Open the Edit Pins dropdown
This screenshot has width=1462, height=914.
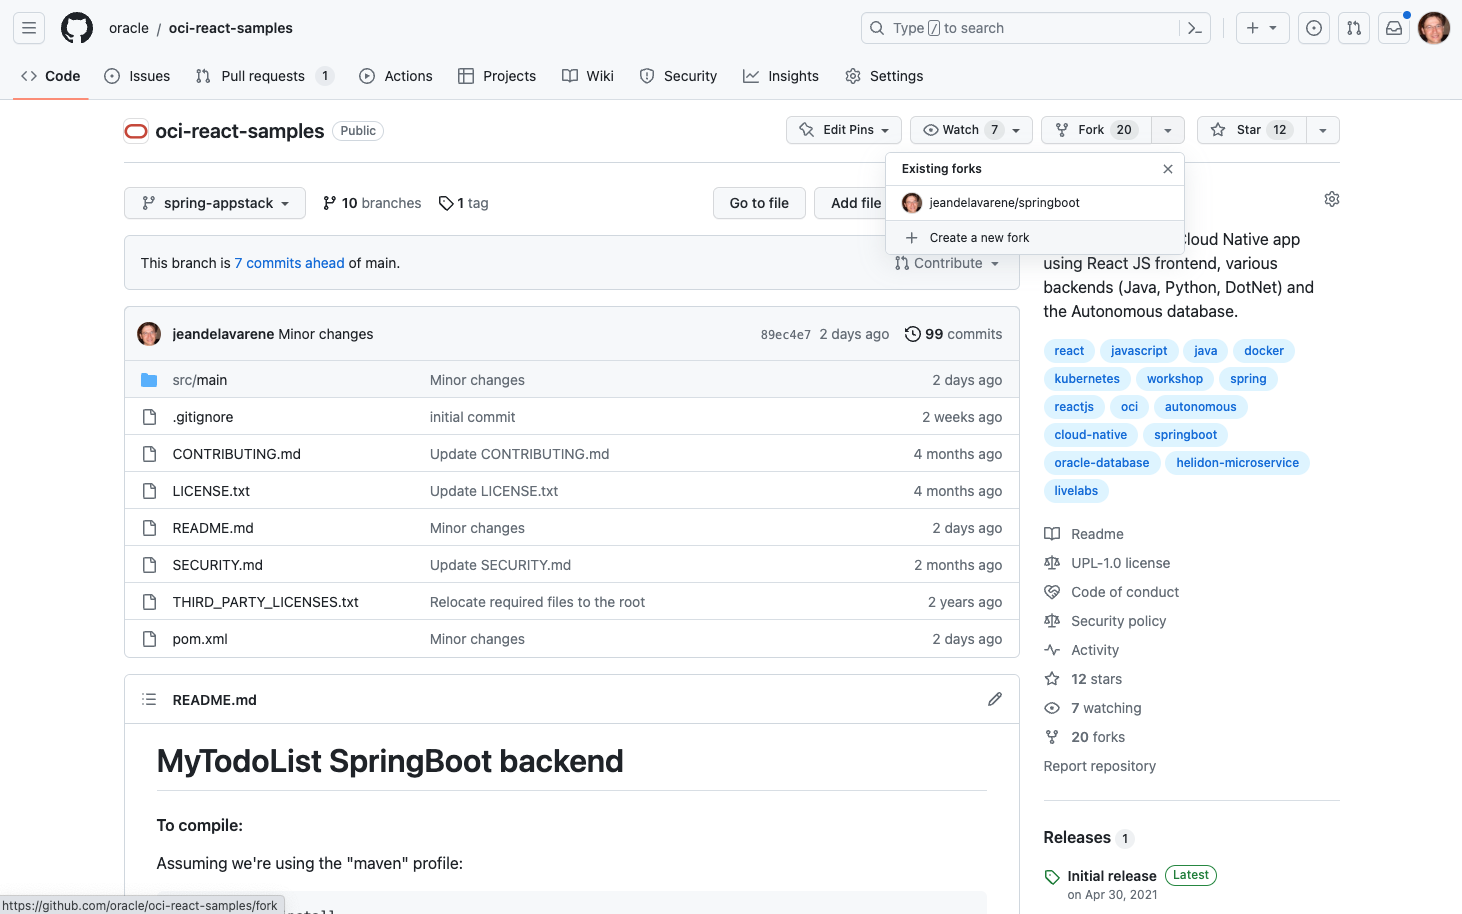pos(844,130)
